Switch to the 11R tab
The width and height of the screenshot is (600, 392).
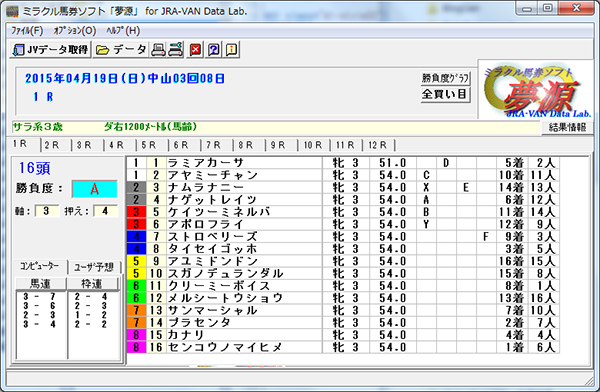point(345,145)
